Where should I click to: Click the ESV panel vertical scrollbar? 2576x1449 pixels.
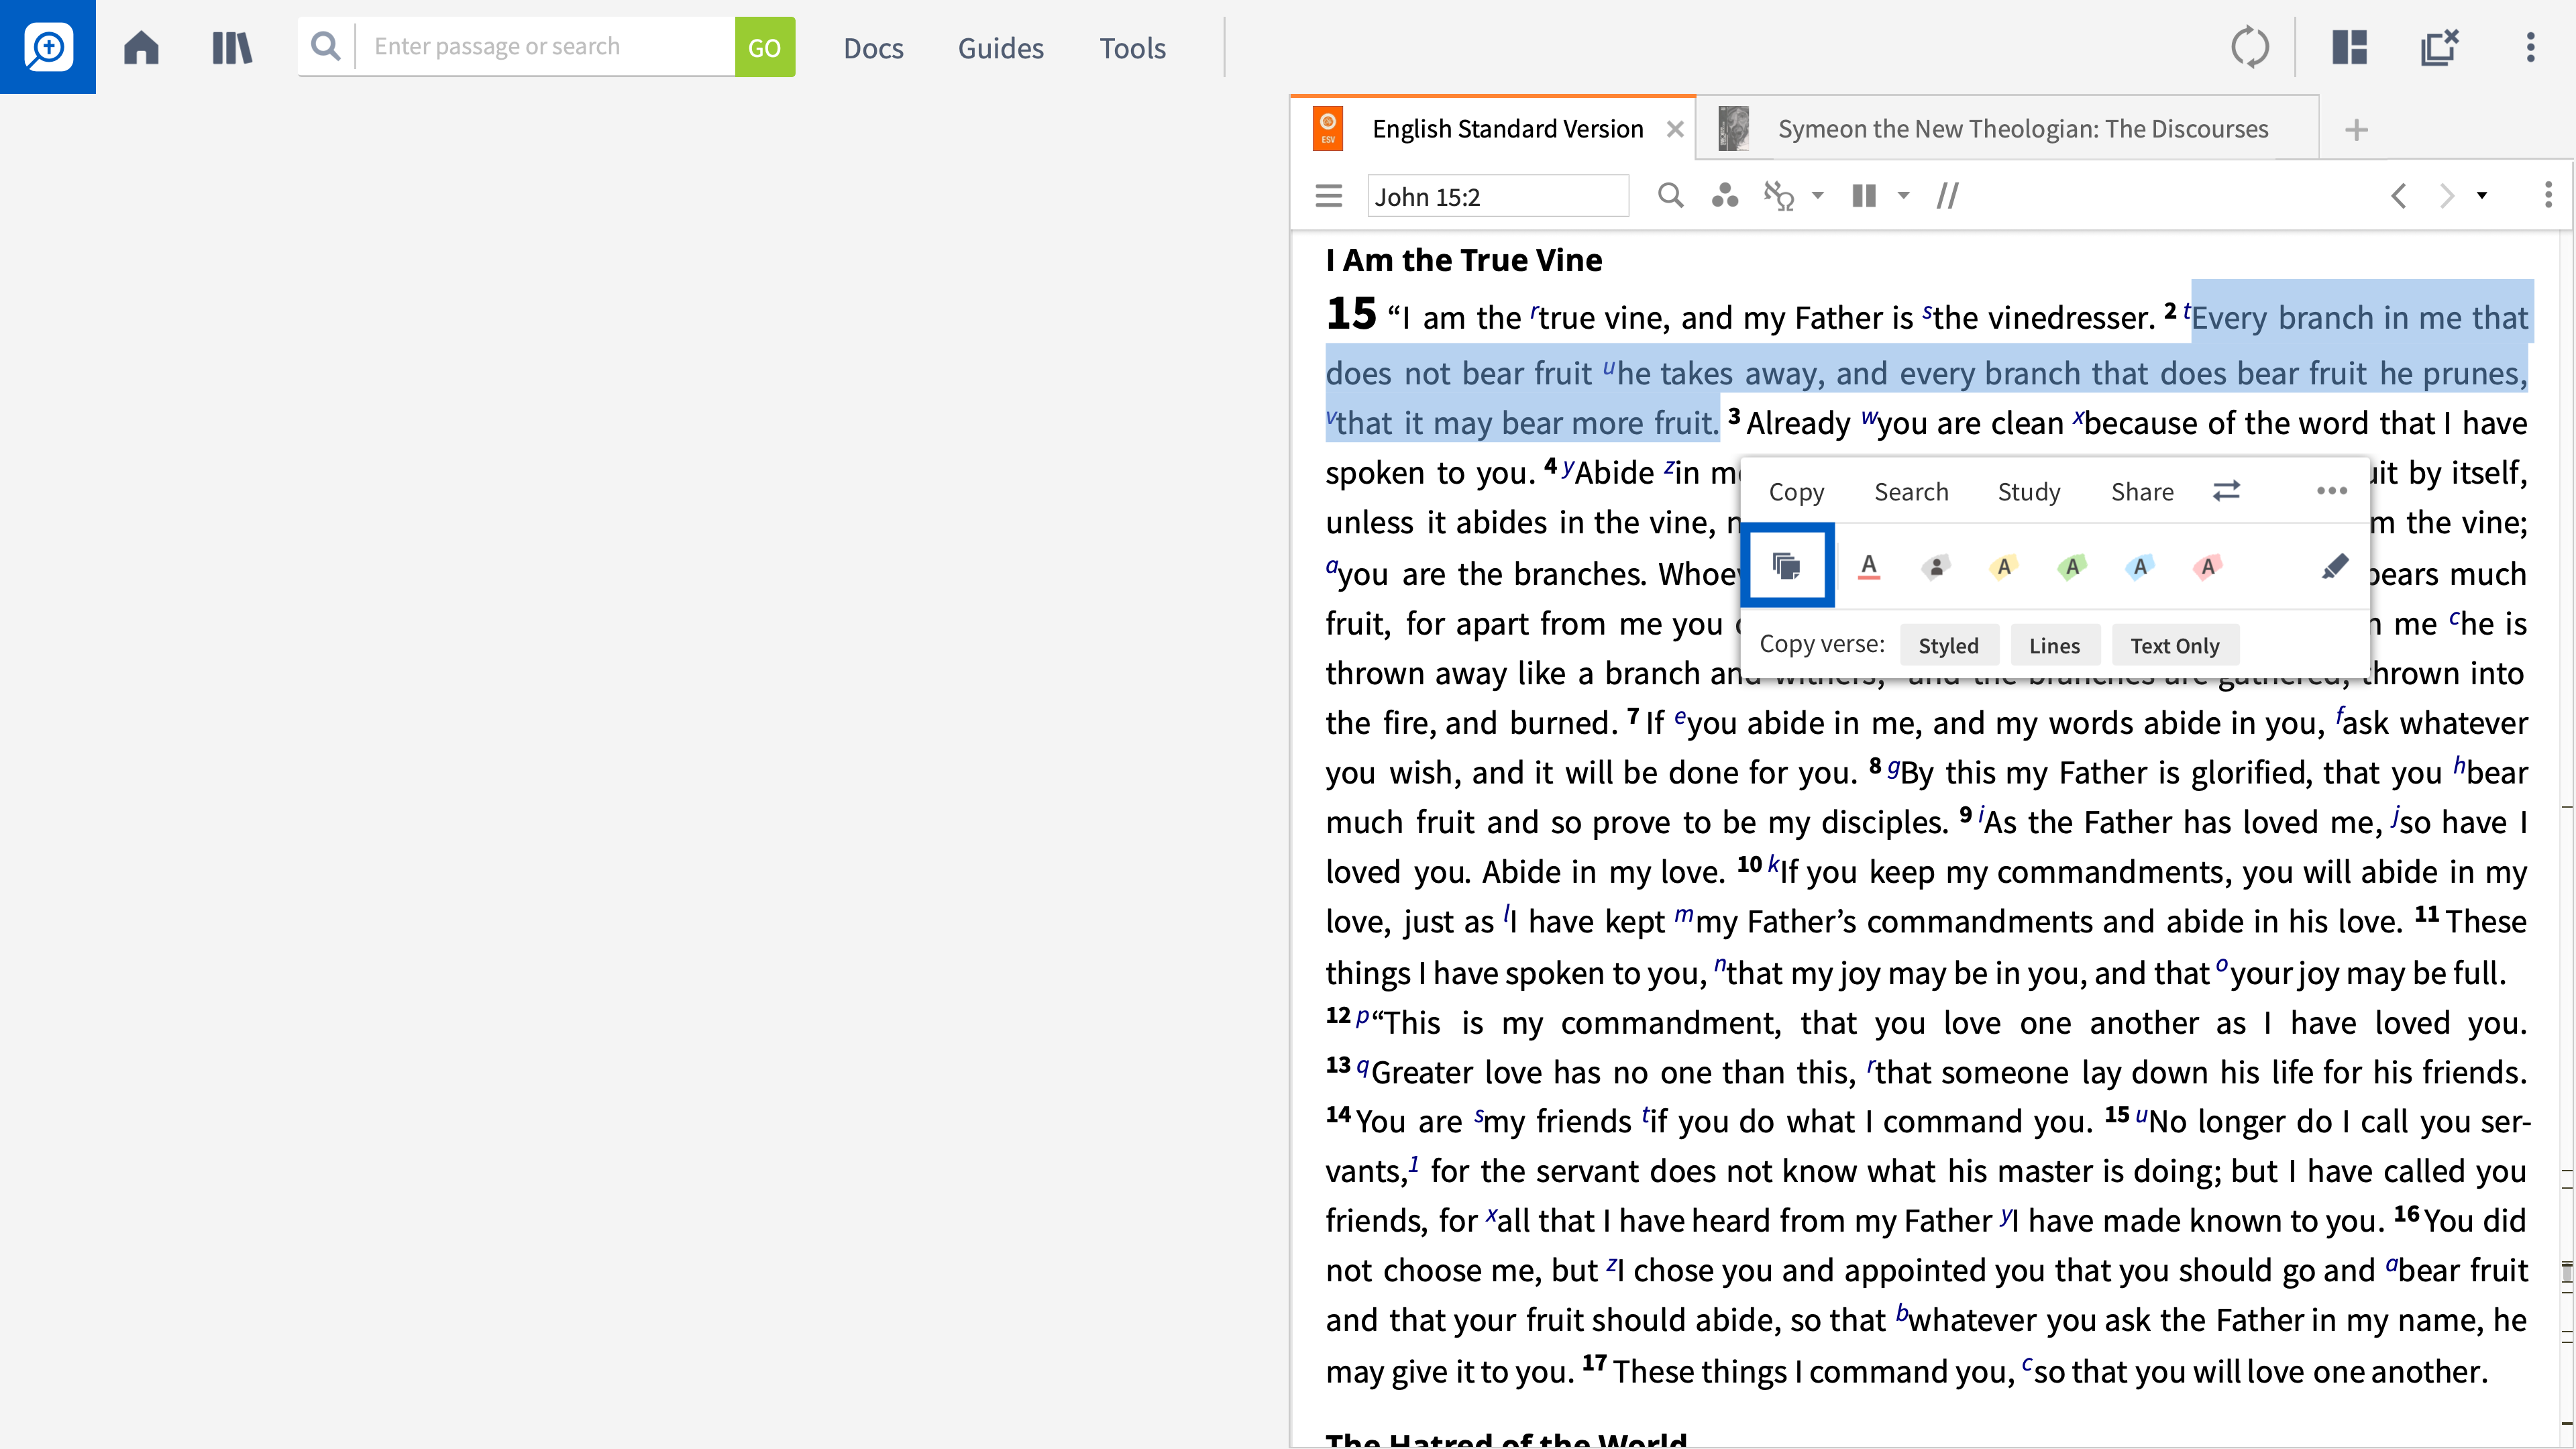(x=2566, y=840)
